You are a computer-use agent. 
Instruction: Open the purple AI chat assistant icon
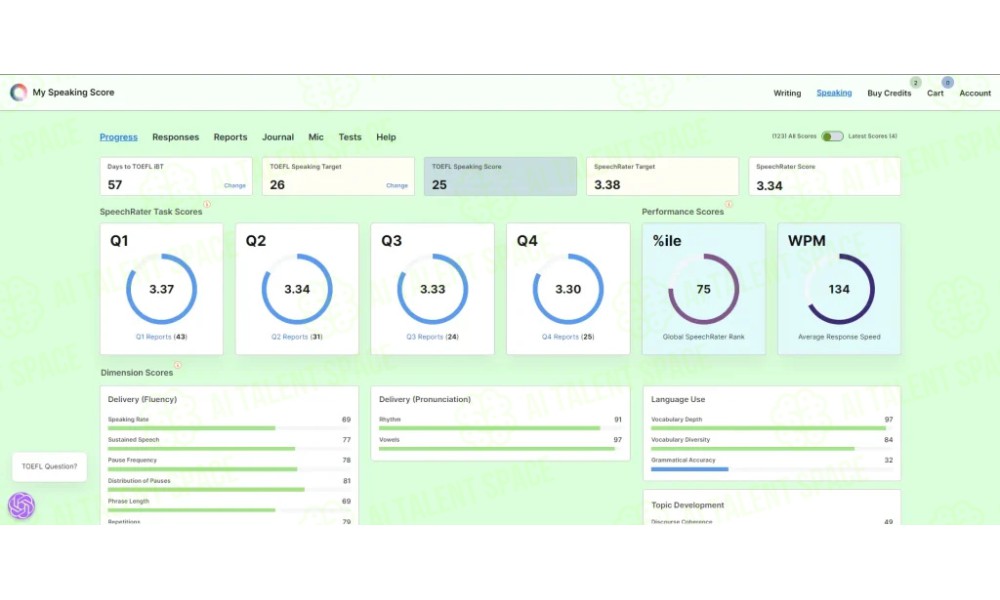(21, 506)
